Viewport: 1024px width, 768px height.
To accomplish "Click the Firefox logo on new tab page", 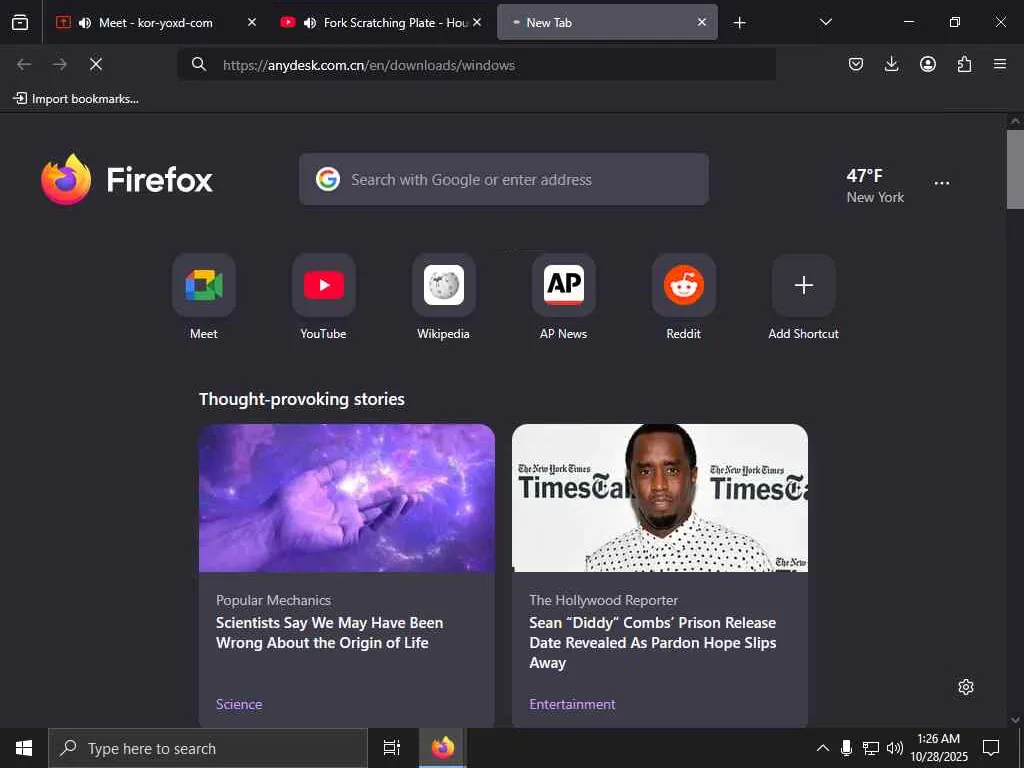I will coord(127,180).
